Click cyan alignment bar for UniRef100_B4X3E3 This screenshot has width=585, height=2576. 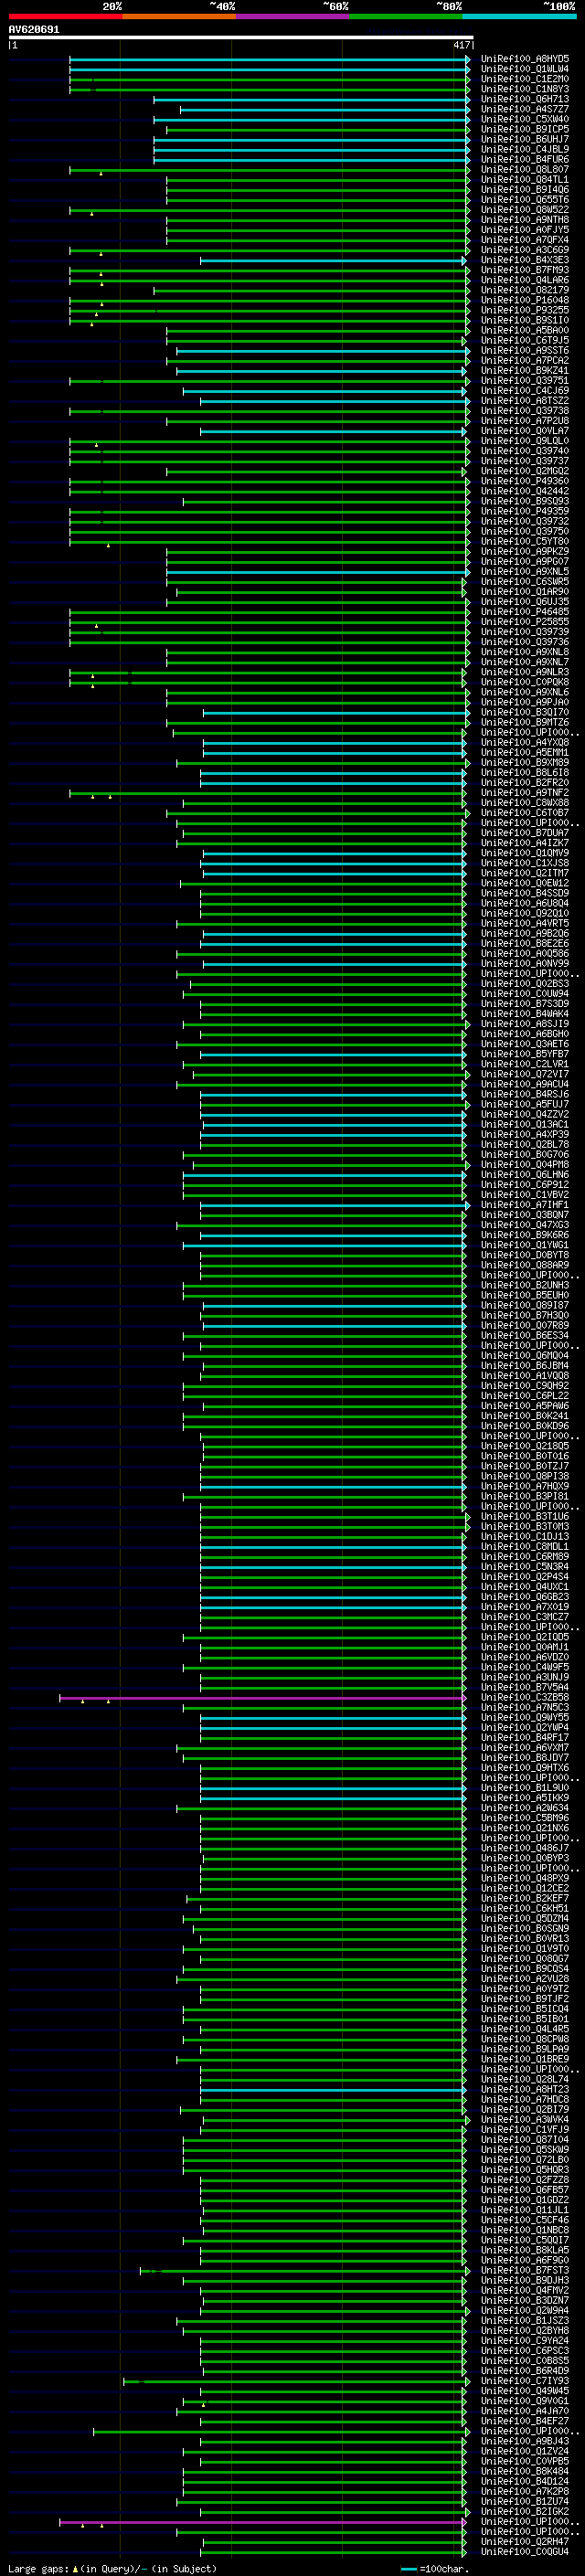333,260
